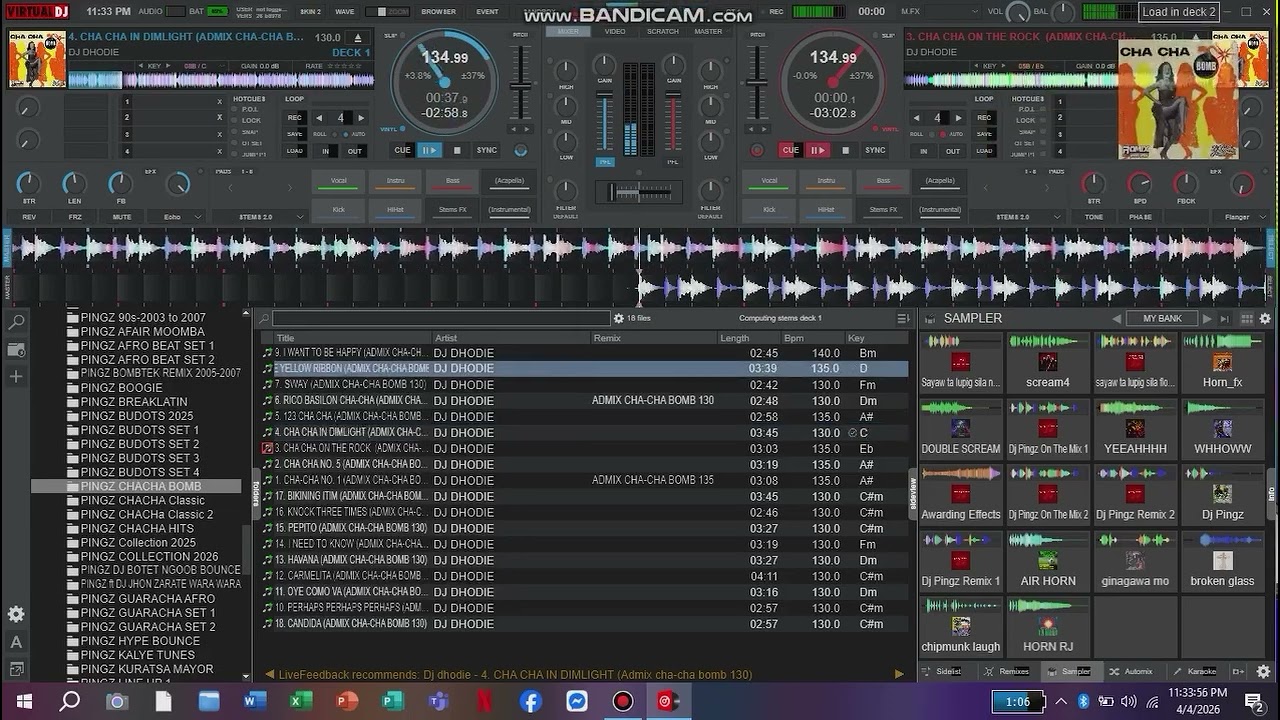Switch to the SCRATCH mixer tab

662,31
